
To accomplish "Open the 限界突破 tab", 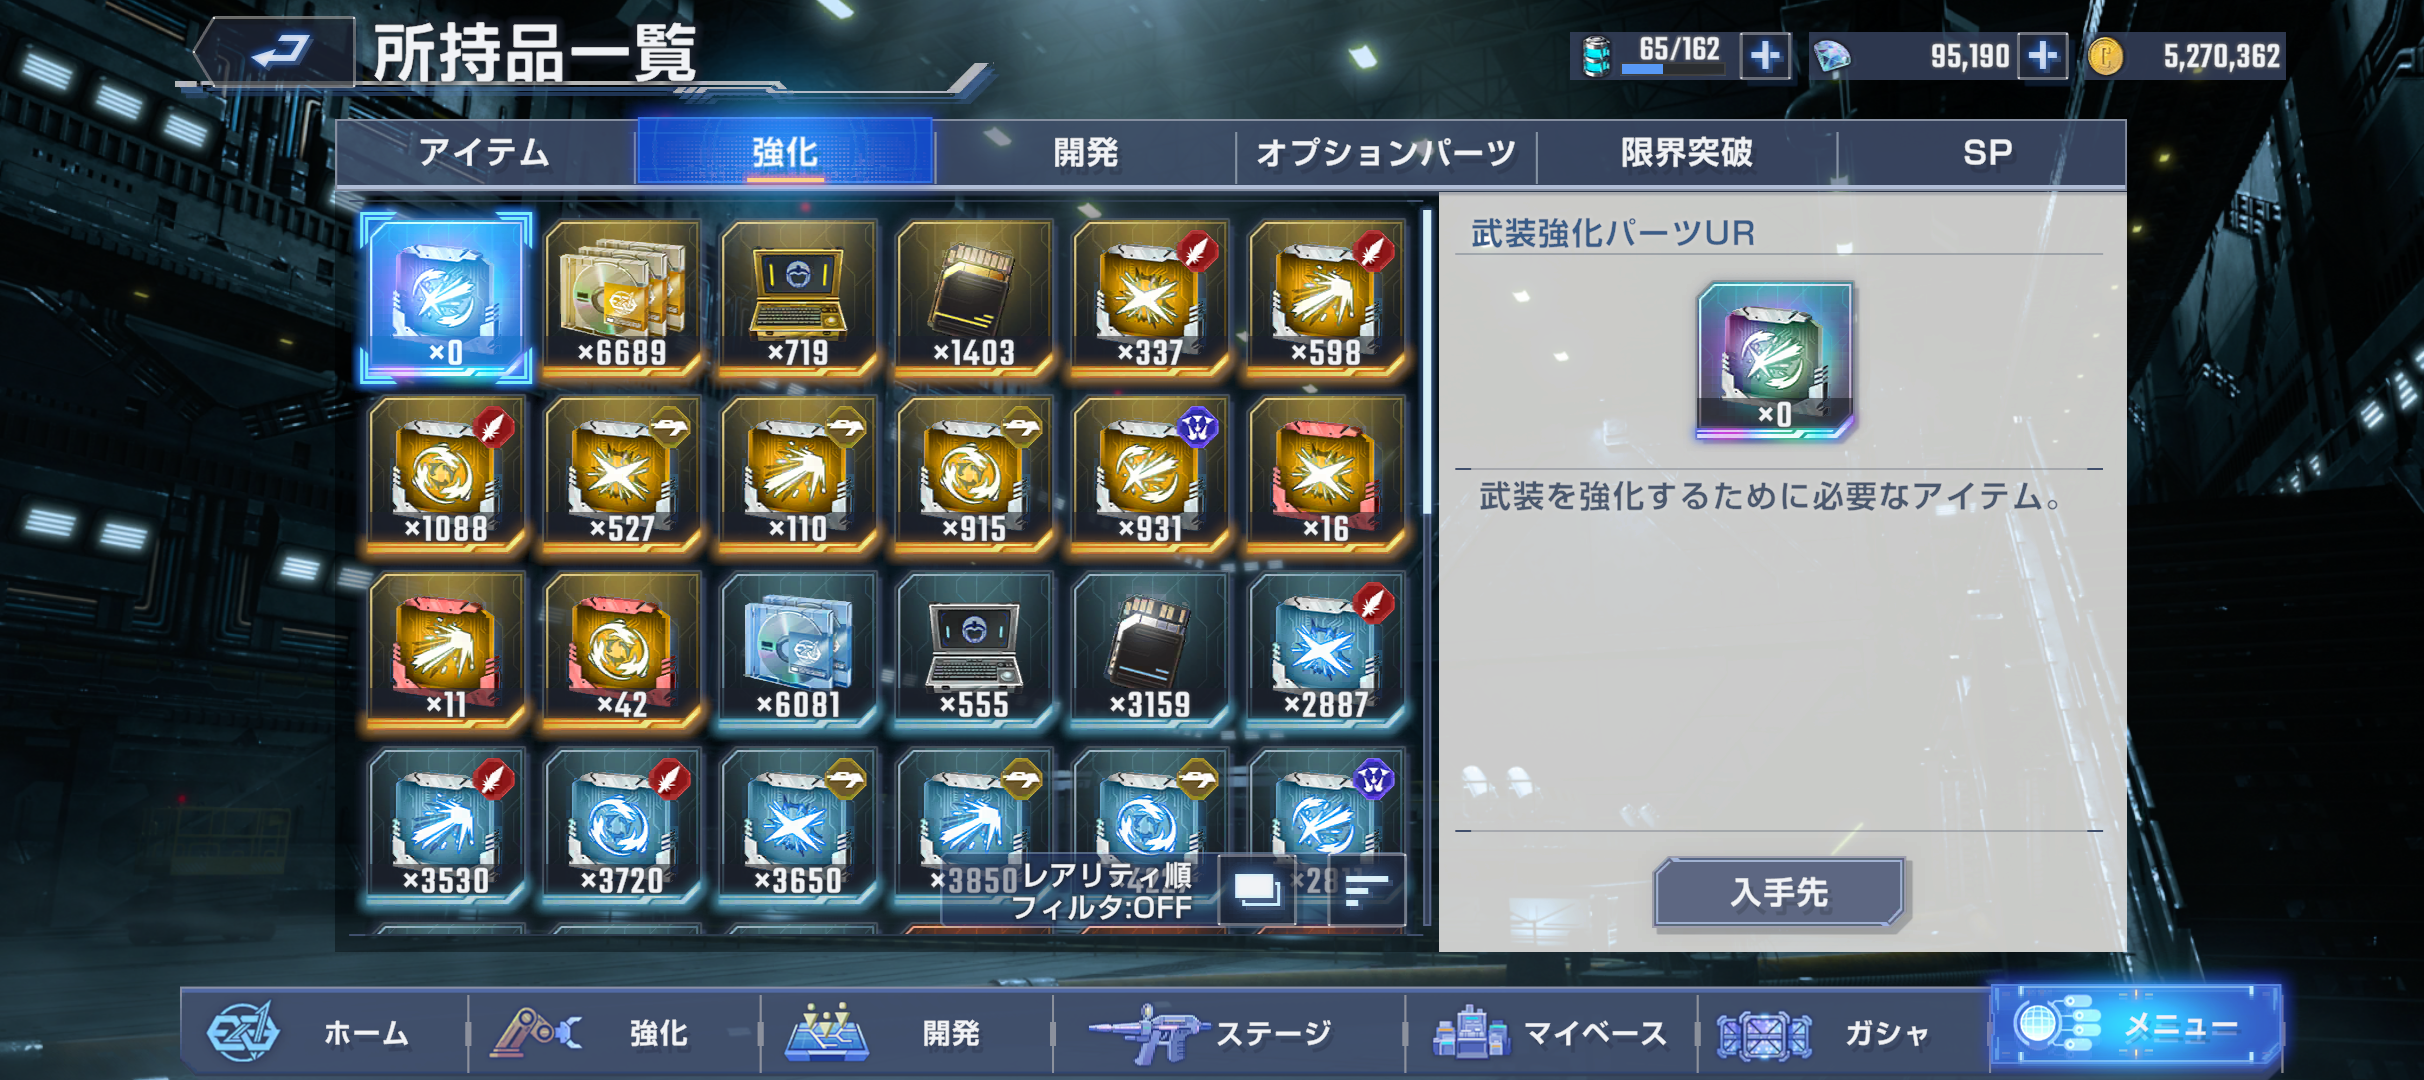I will coord(1687,153).
